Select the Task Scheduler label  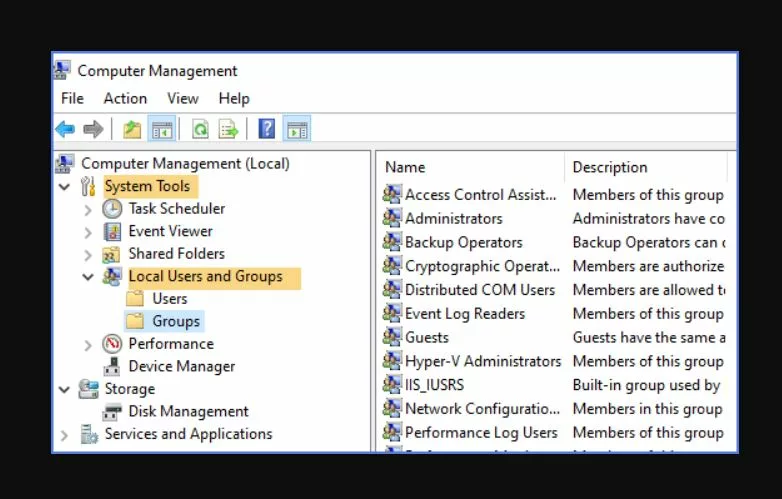click(177, 208)
